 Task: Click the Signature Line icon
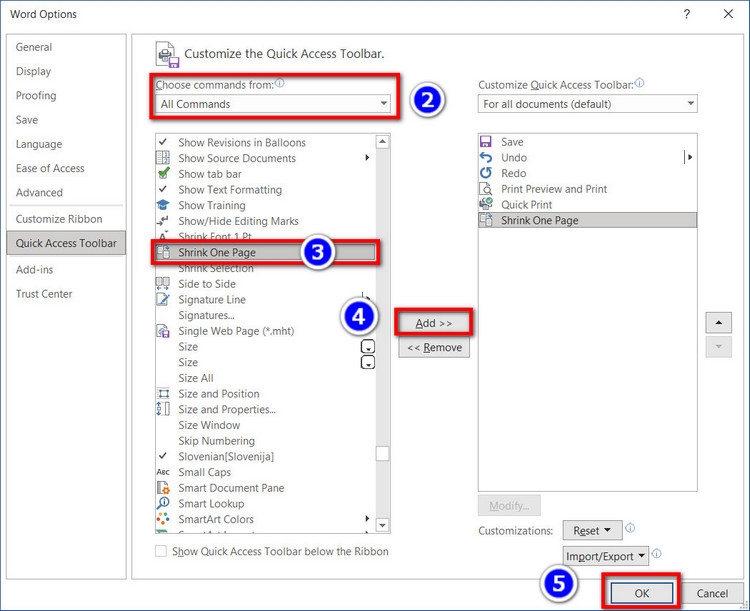pyautogui.click(x=163, y=300)
